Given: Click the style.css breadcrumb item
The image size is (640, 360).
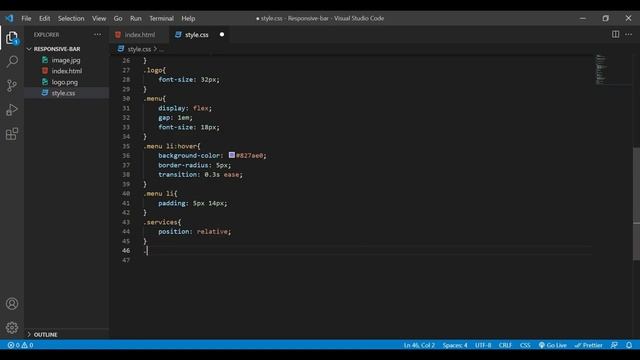Looking at the screenshot, I should click(139, 49).
